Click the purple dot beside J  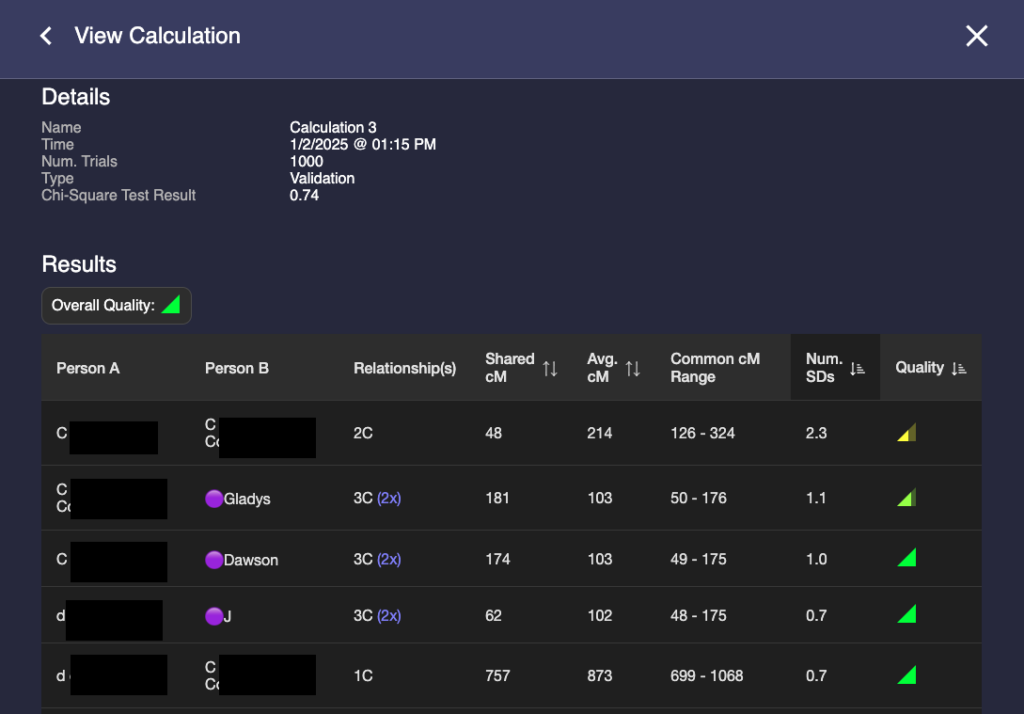pos(214,616)
